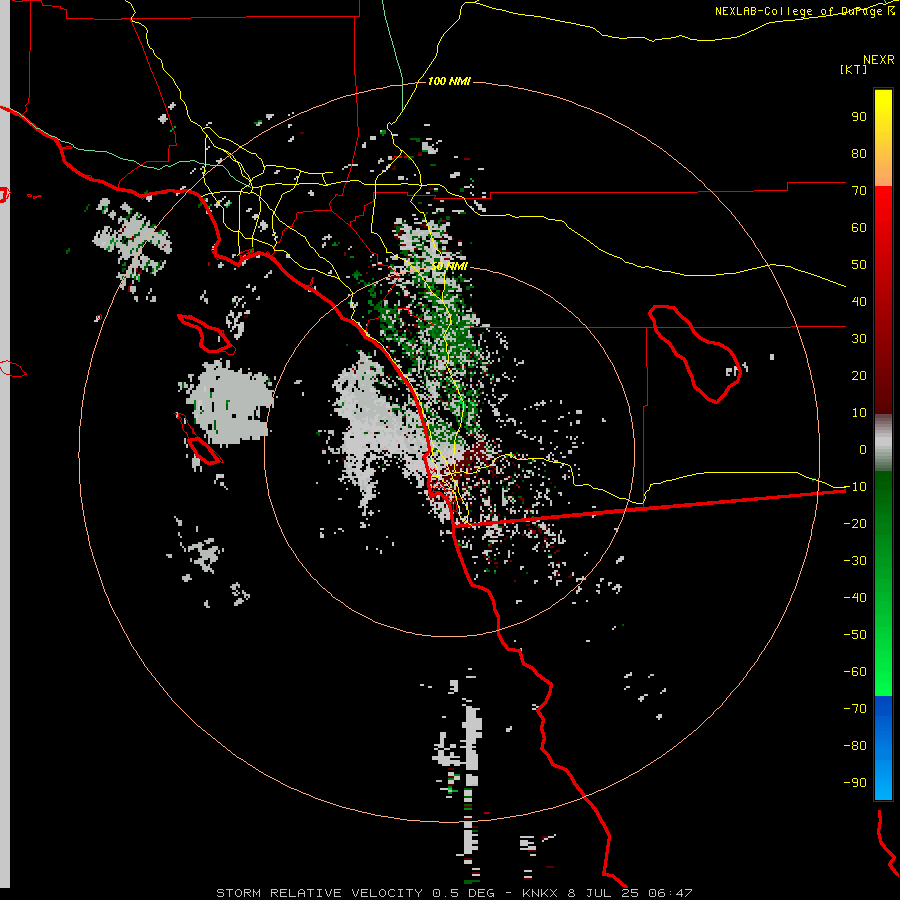Click the -70 value on velocity scale
The width and height of the screenshot is (900, 900).
coord(855,708)
